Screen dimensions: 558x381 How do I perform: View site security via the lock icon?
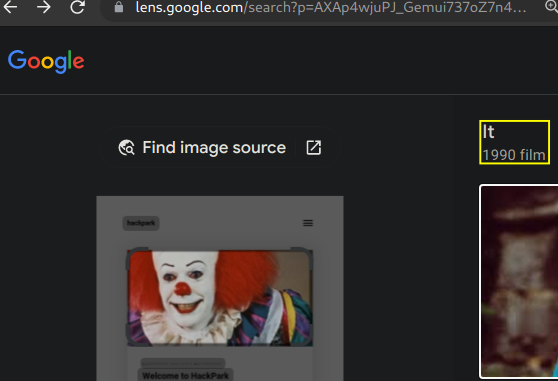pos(119,7)
